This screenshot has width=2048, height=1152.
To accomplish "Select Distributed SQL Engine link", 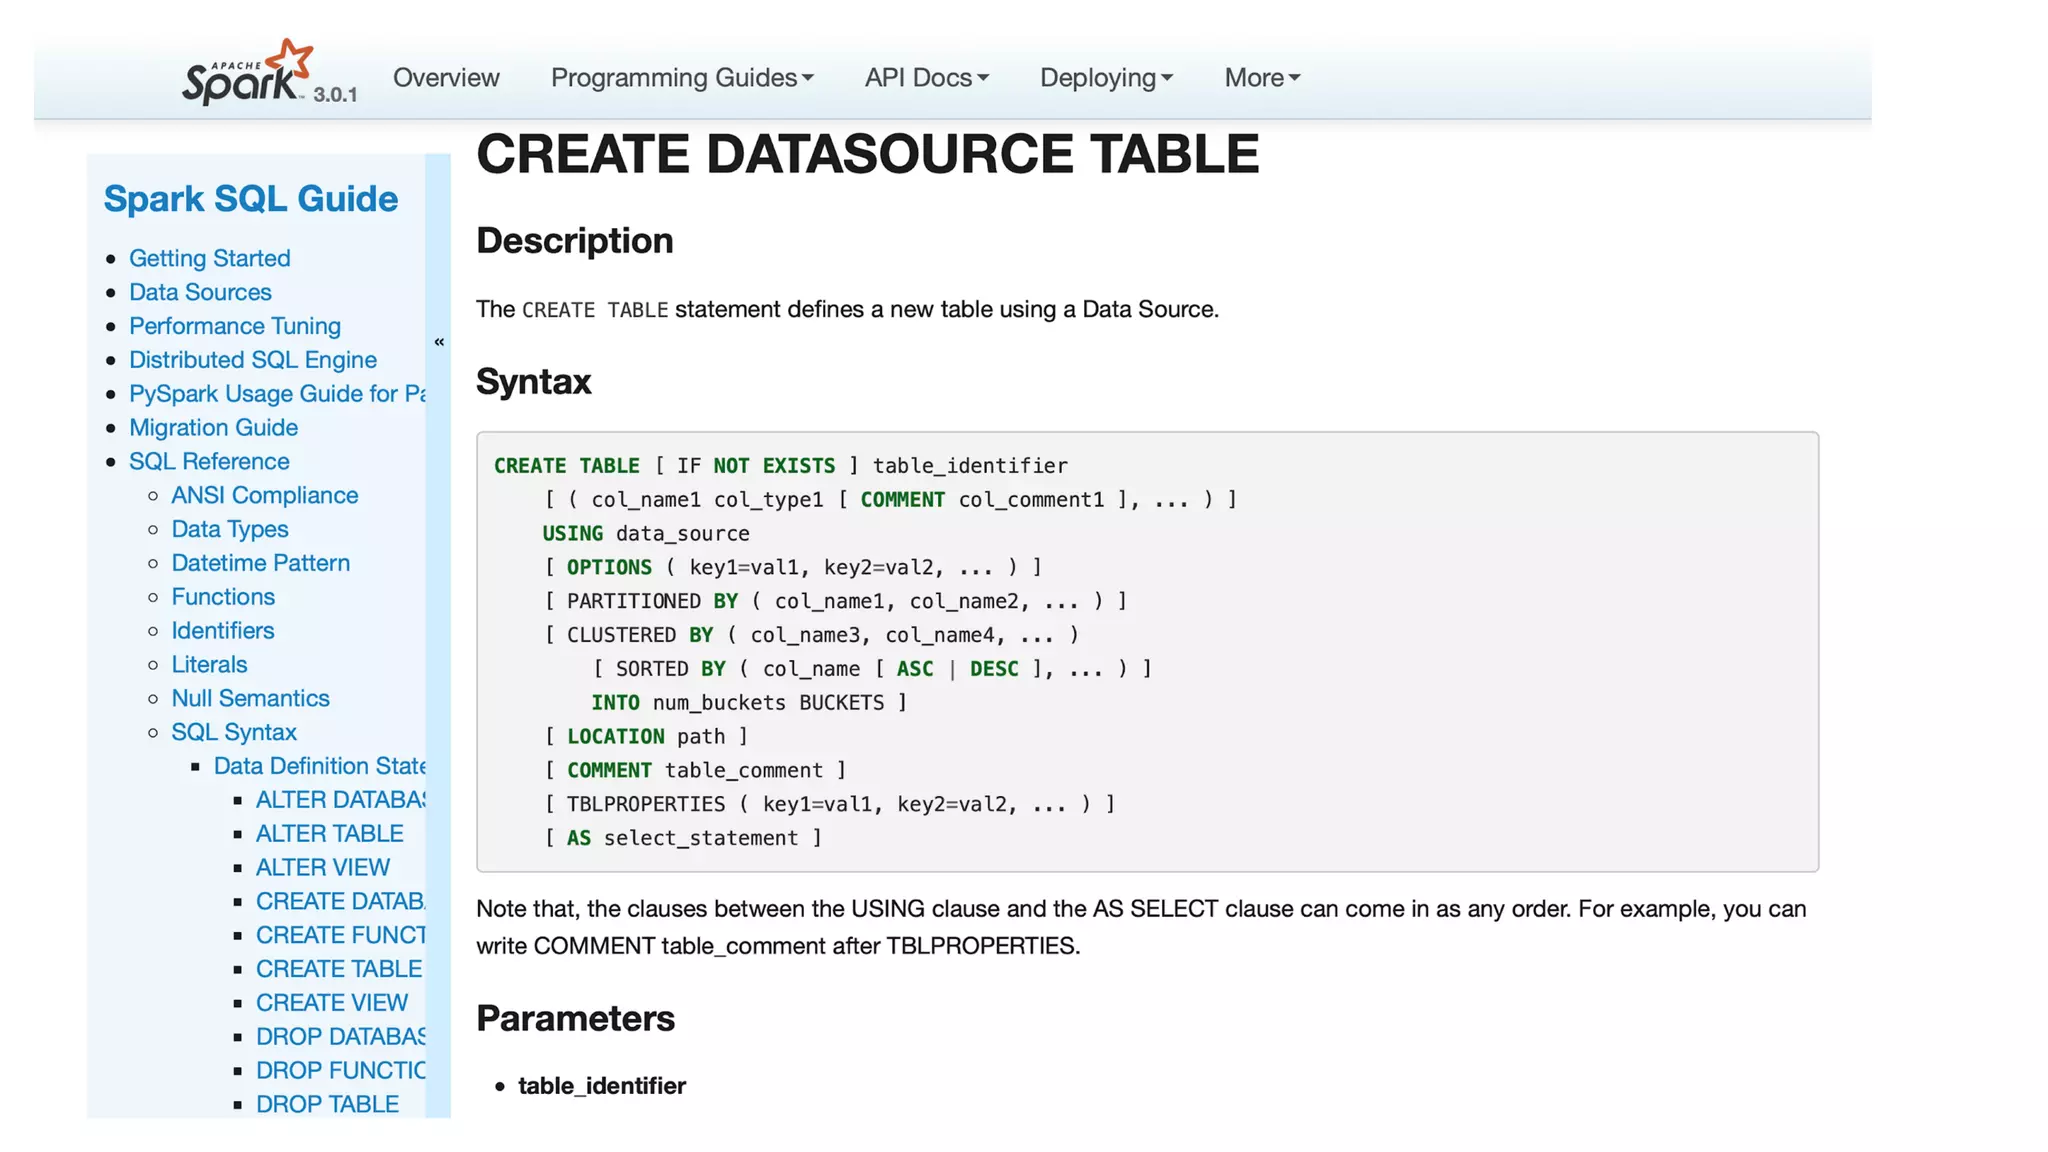I will click(x=253, y=360).
